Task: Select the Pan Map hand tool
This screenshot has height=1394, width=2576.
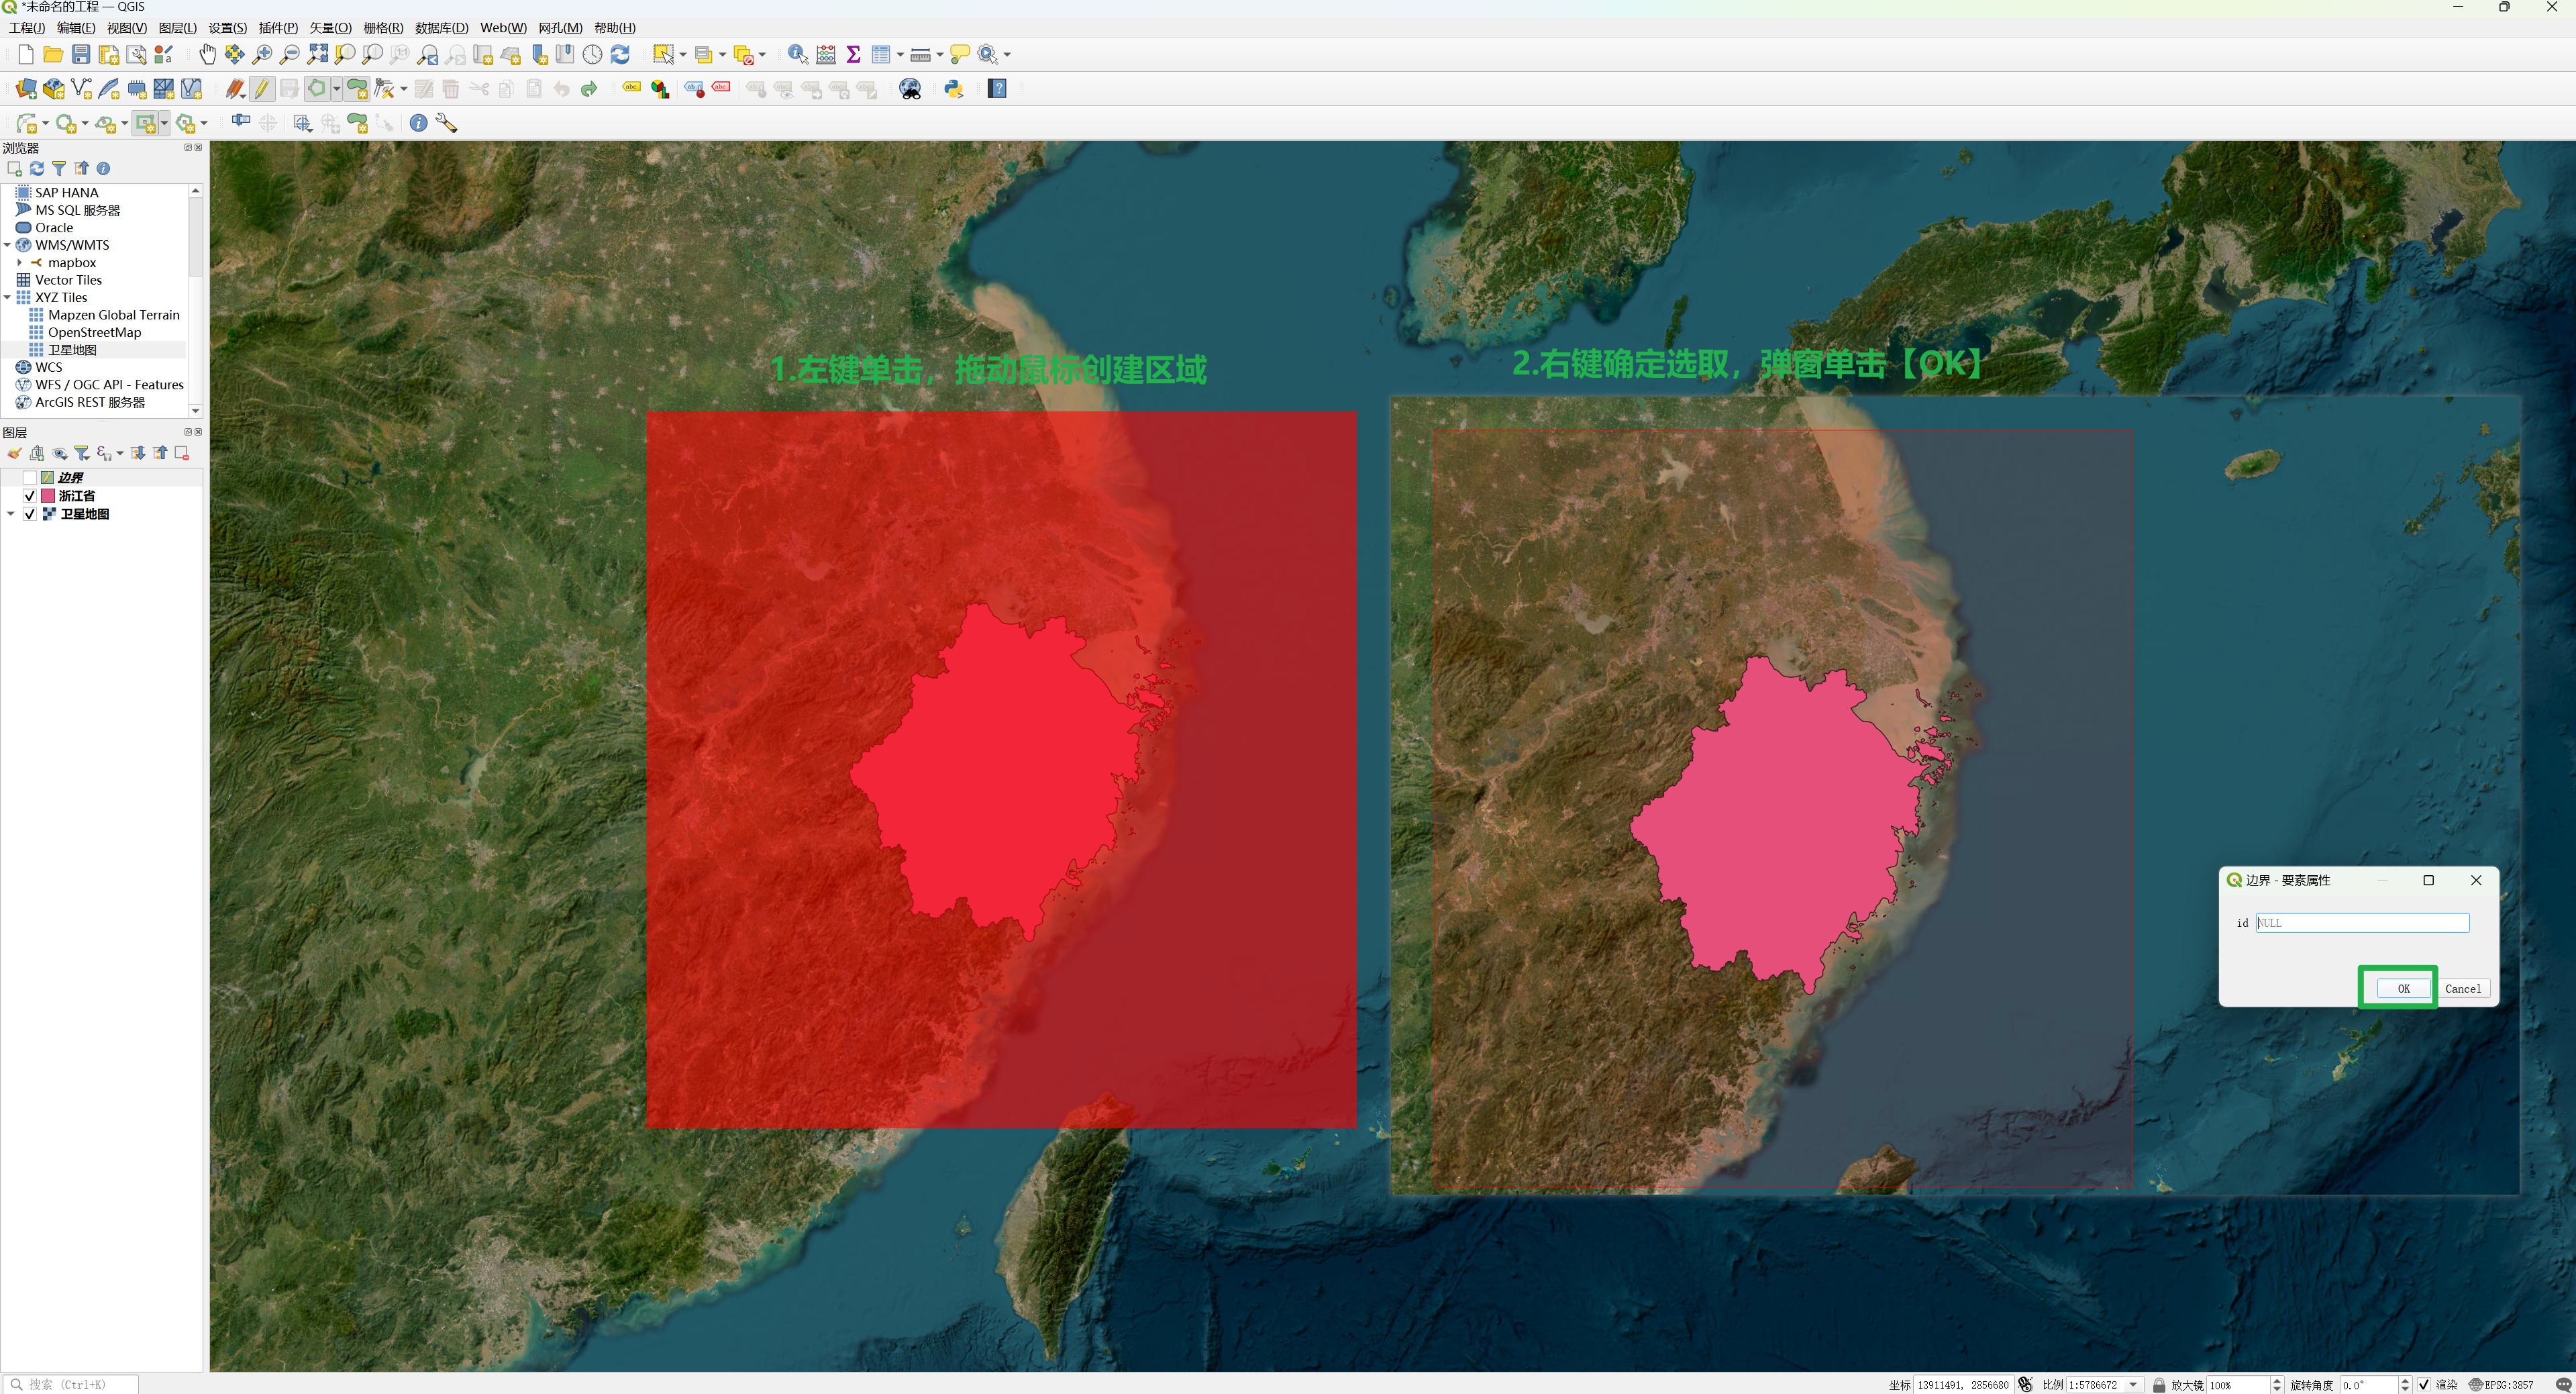Action: [x=207, y=54]
